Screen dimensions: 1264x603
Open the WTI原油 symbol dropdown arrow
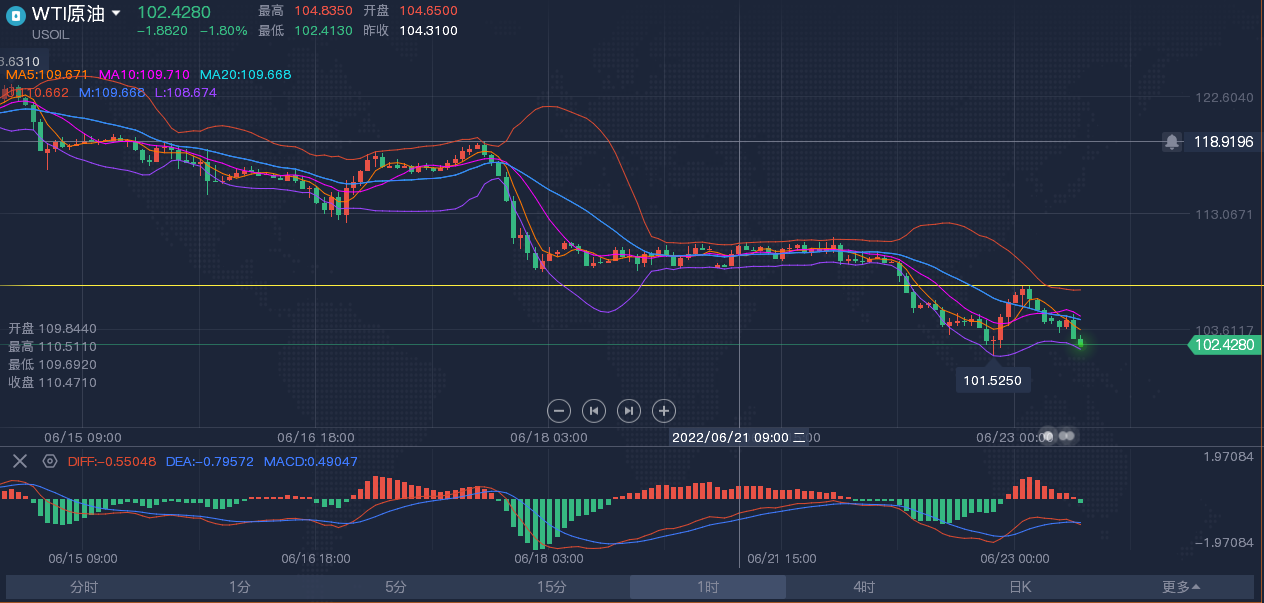(117, 14)
